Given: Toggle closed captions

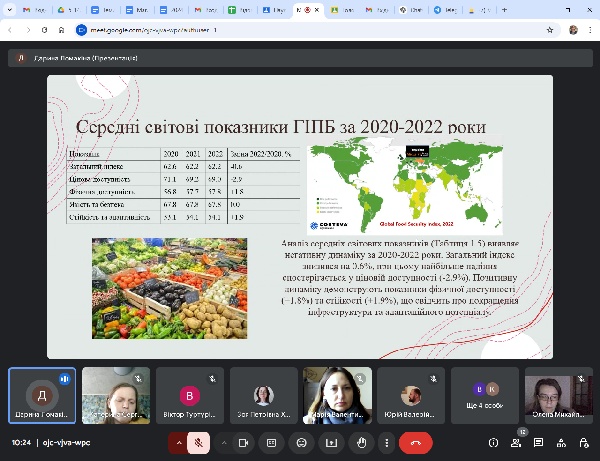Looking at the screenshot, I should (x=271, y=442).
